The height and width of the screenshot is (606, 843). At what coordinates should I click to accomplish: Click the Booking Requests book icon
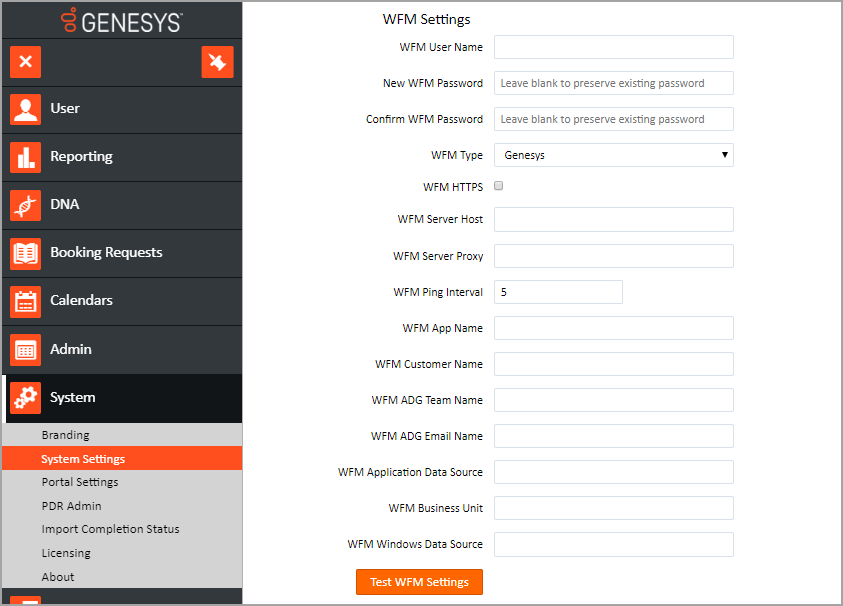point(26,253)
